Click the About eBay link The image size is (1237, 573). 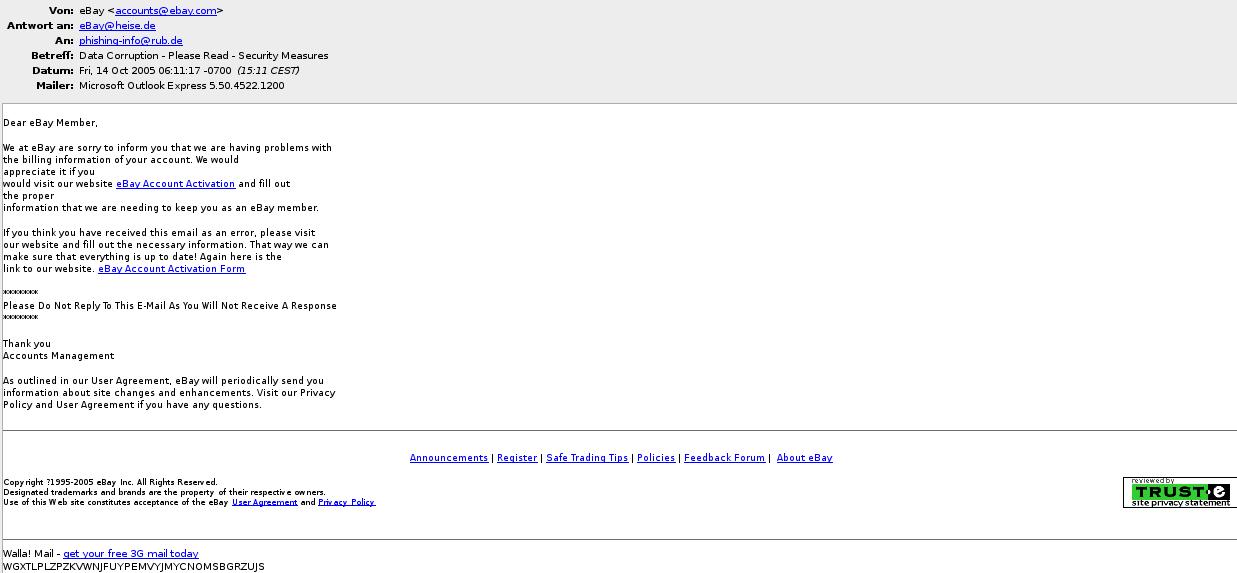point(805,458)
